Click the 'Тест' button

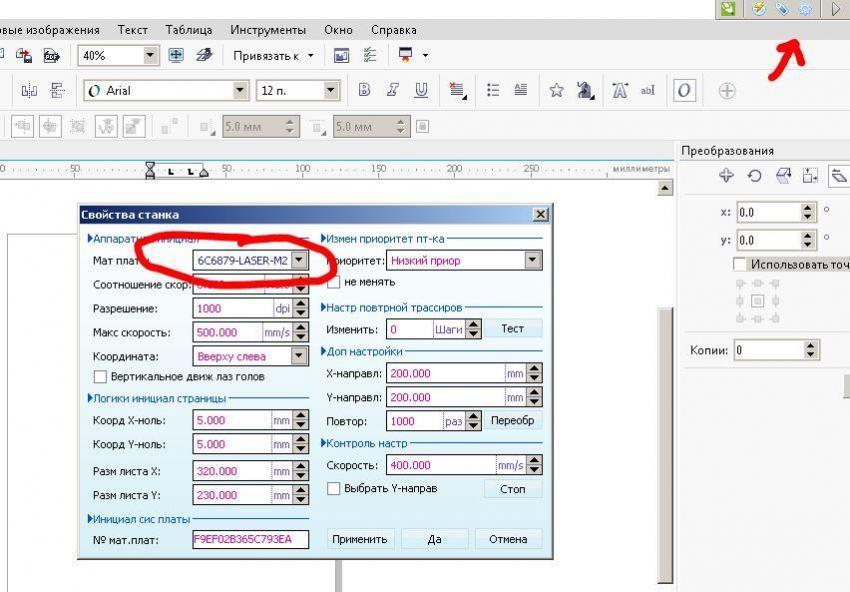513,329
